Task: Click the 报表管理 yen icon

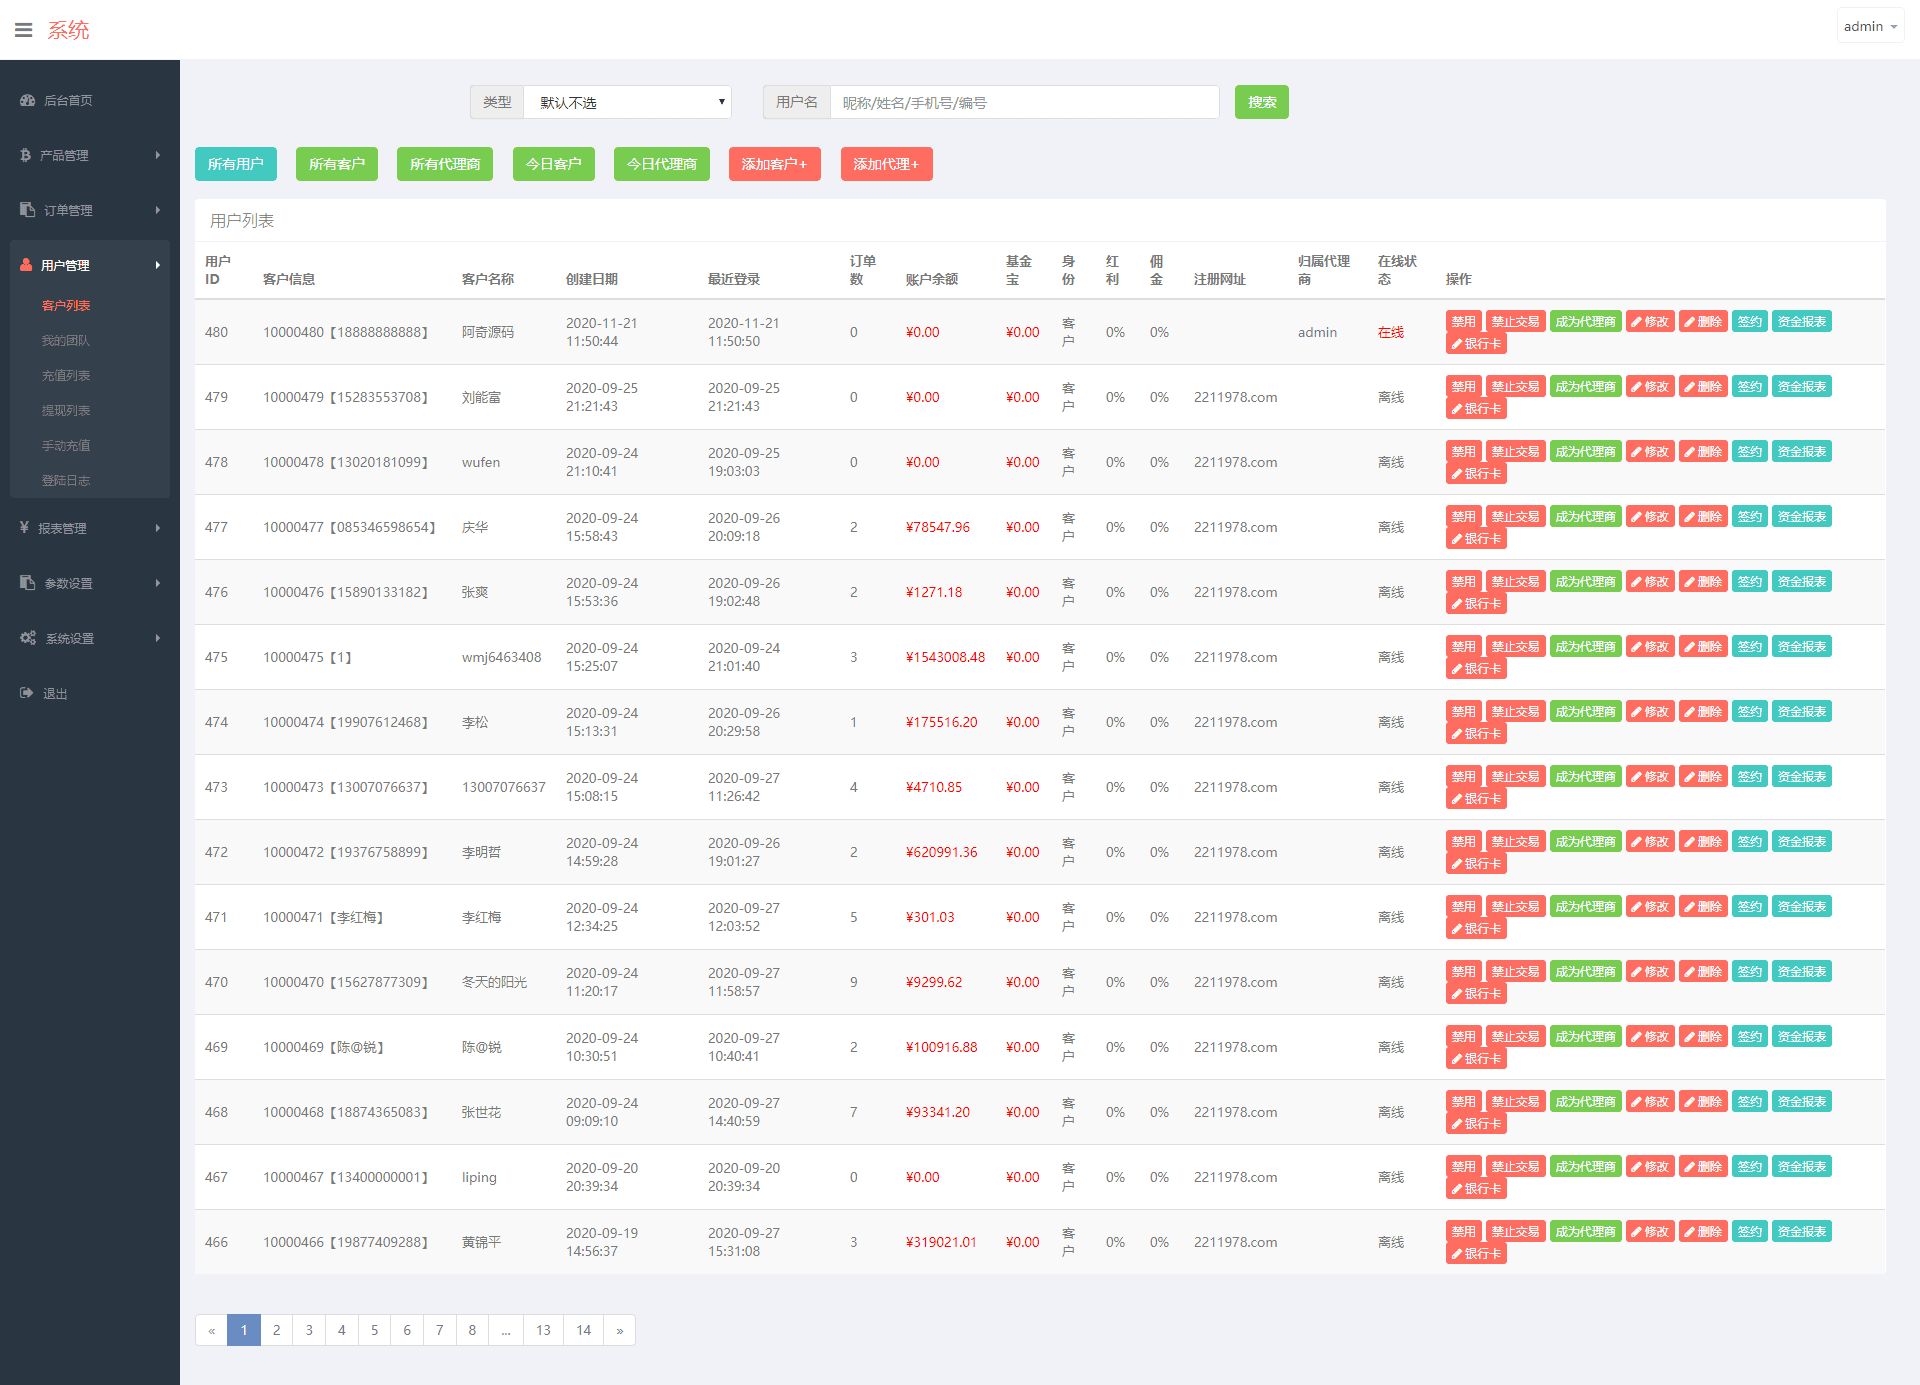Action: coord(24,528)
